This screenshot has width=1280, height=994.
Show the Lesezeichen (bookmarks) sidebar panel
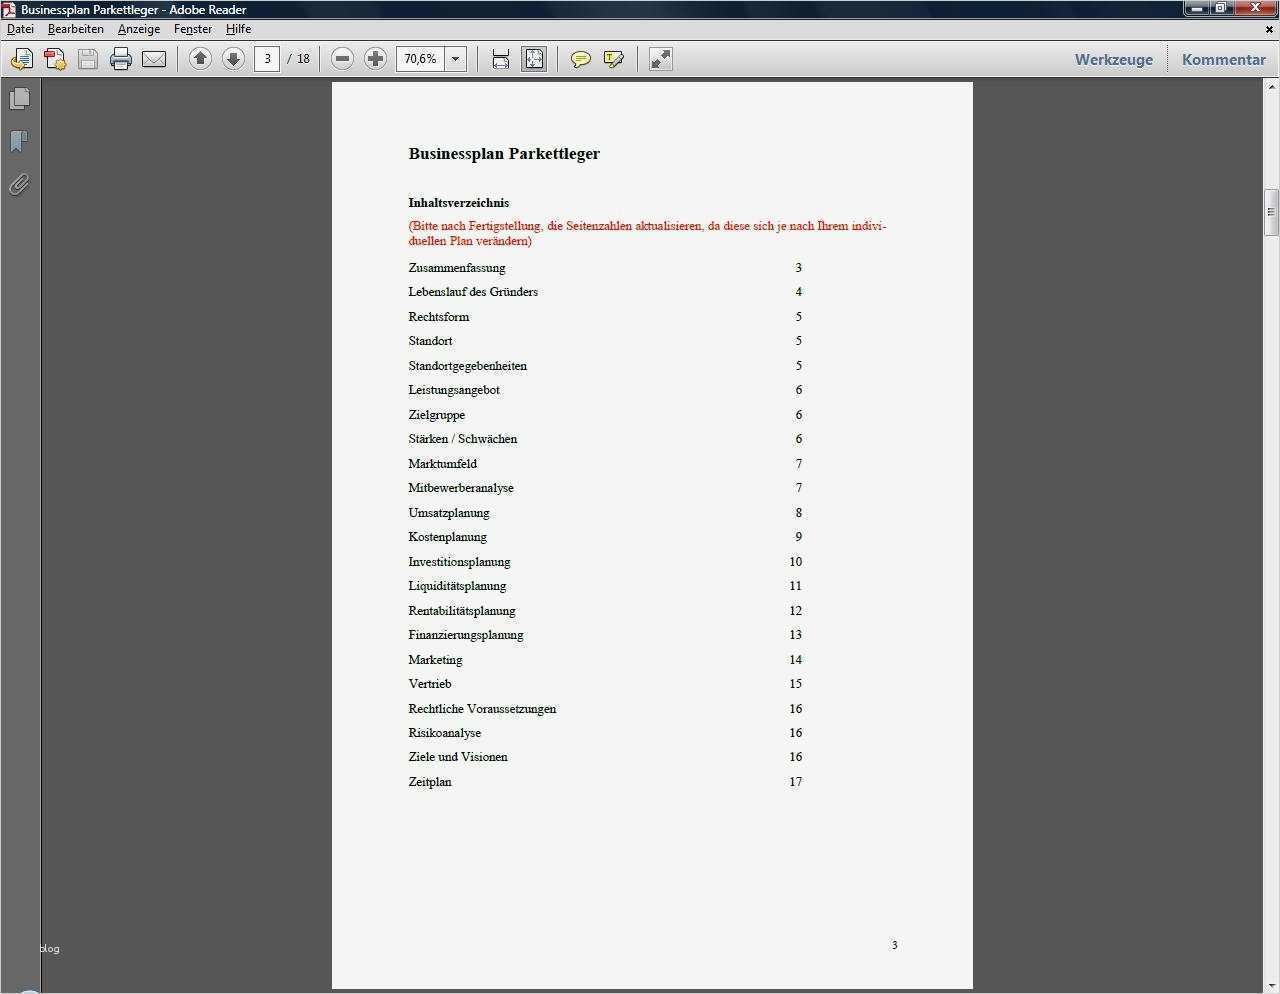pos(18,140)
